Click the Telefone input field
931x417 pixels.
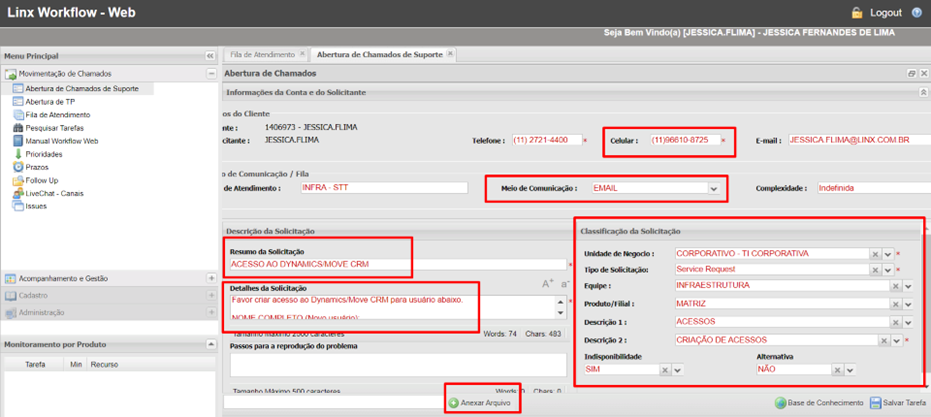click(546, 140)
